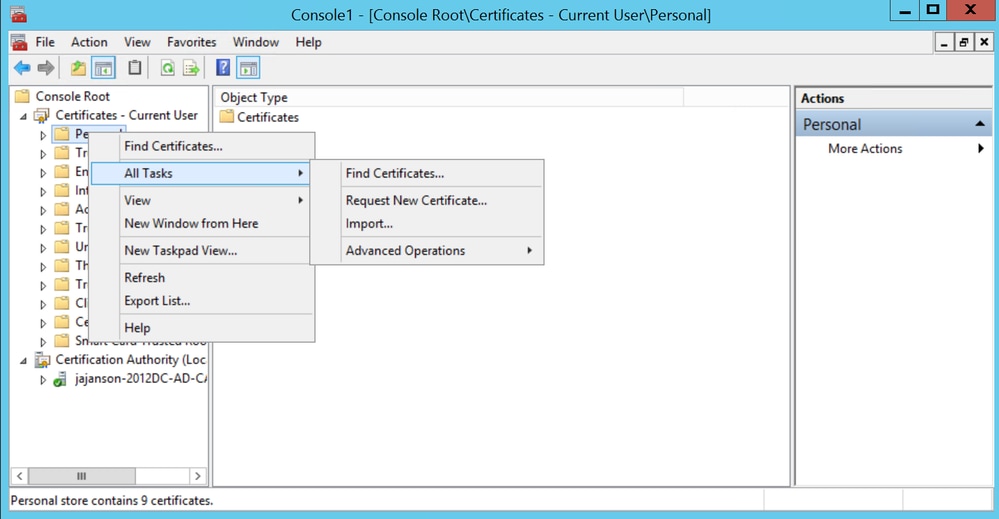999x519 pixels.
Task: Open Help via blue question mark icon
Action: click(222, 68)
